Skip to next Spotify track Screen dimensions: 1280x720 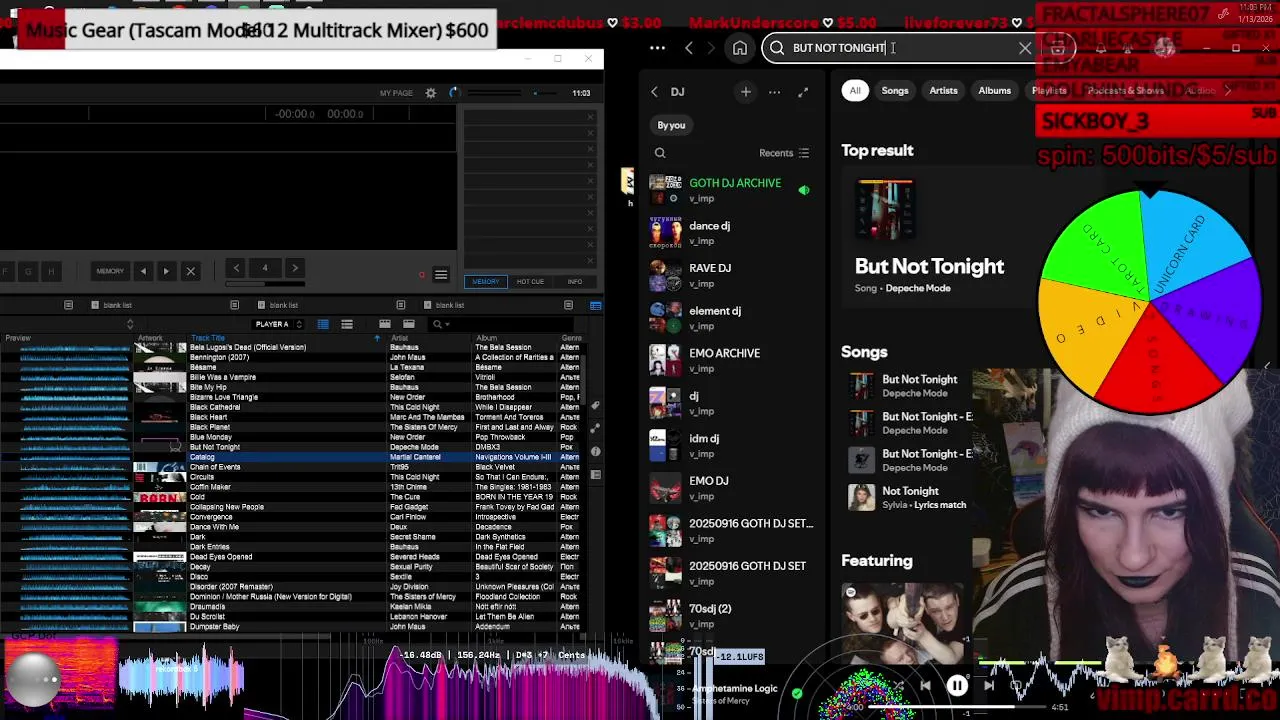[988, 686]
